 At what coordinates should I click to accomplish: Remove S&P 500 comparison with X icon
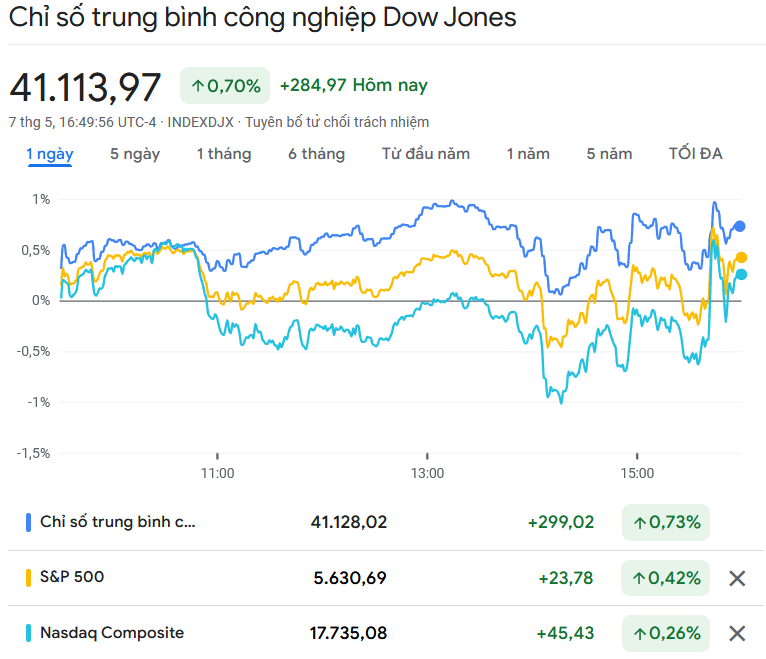point(737,578)
